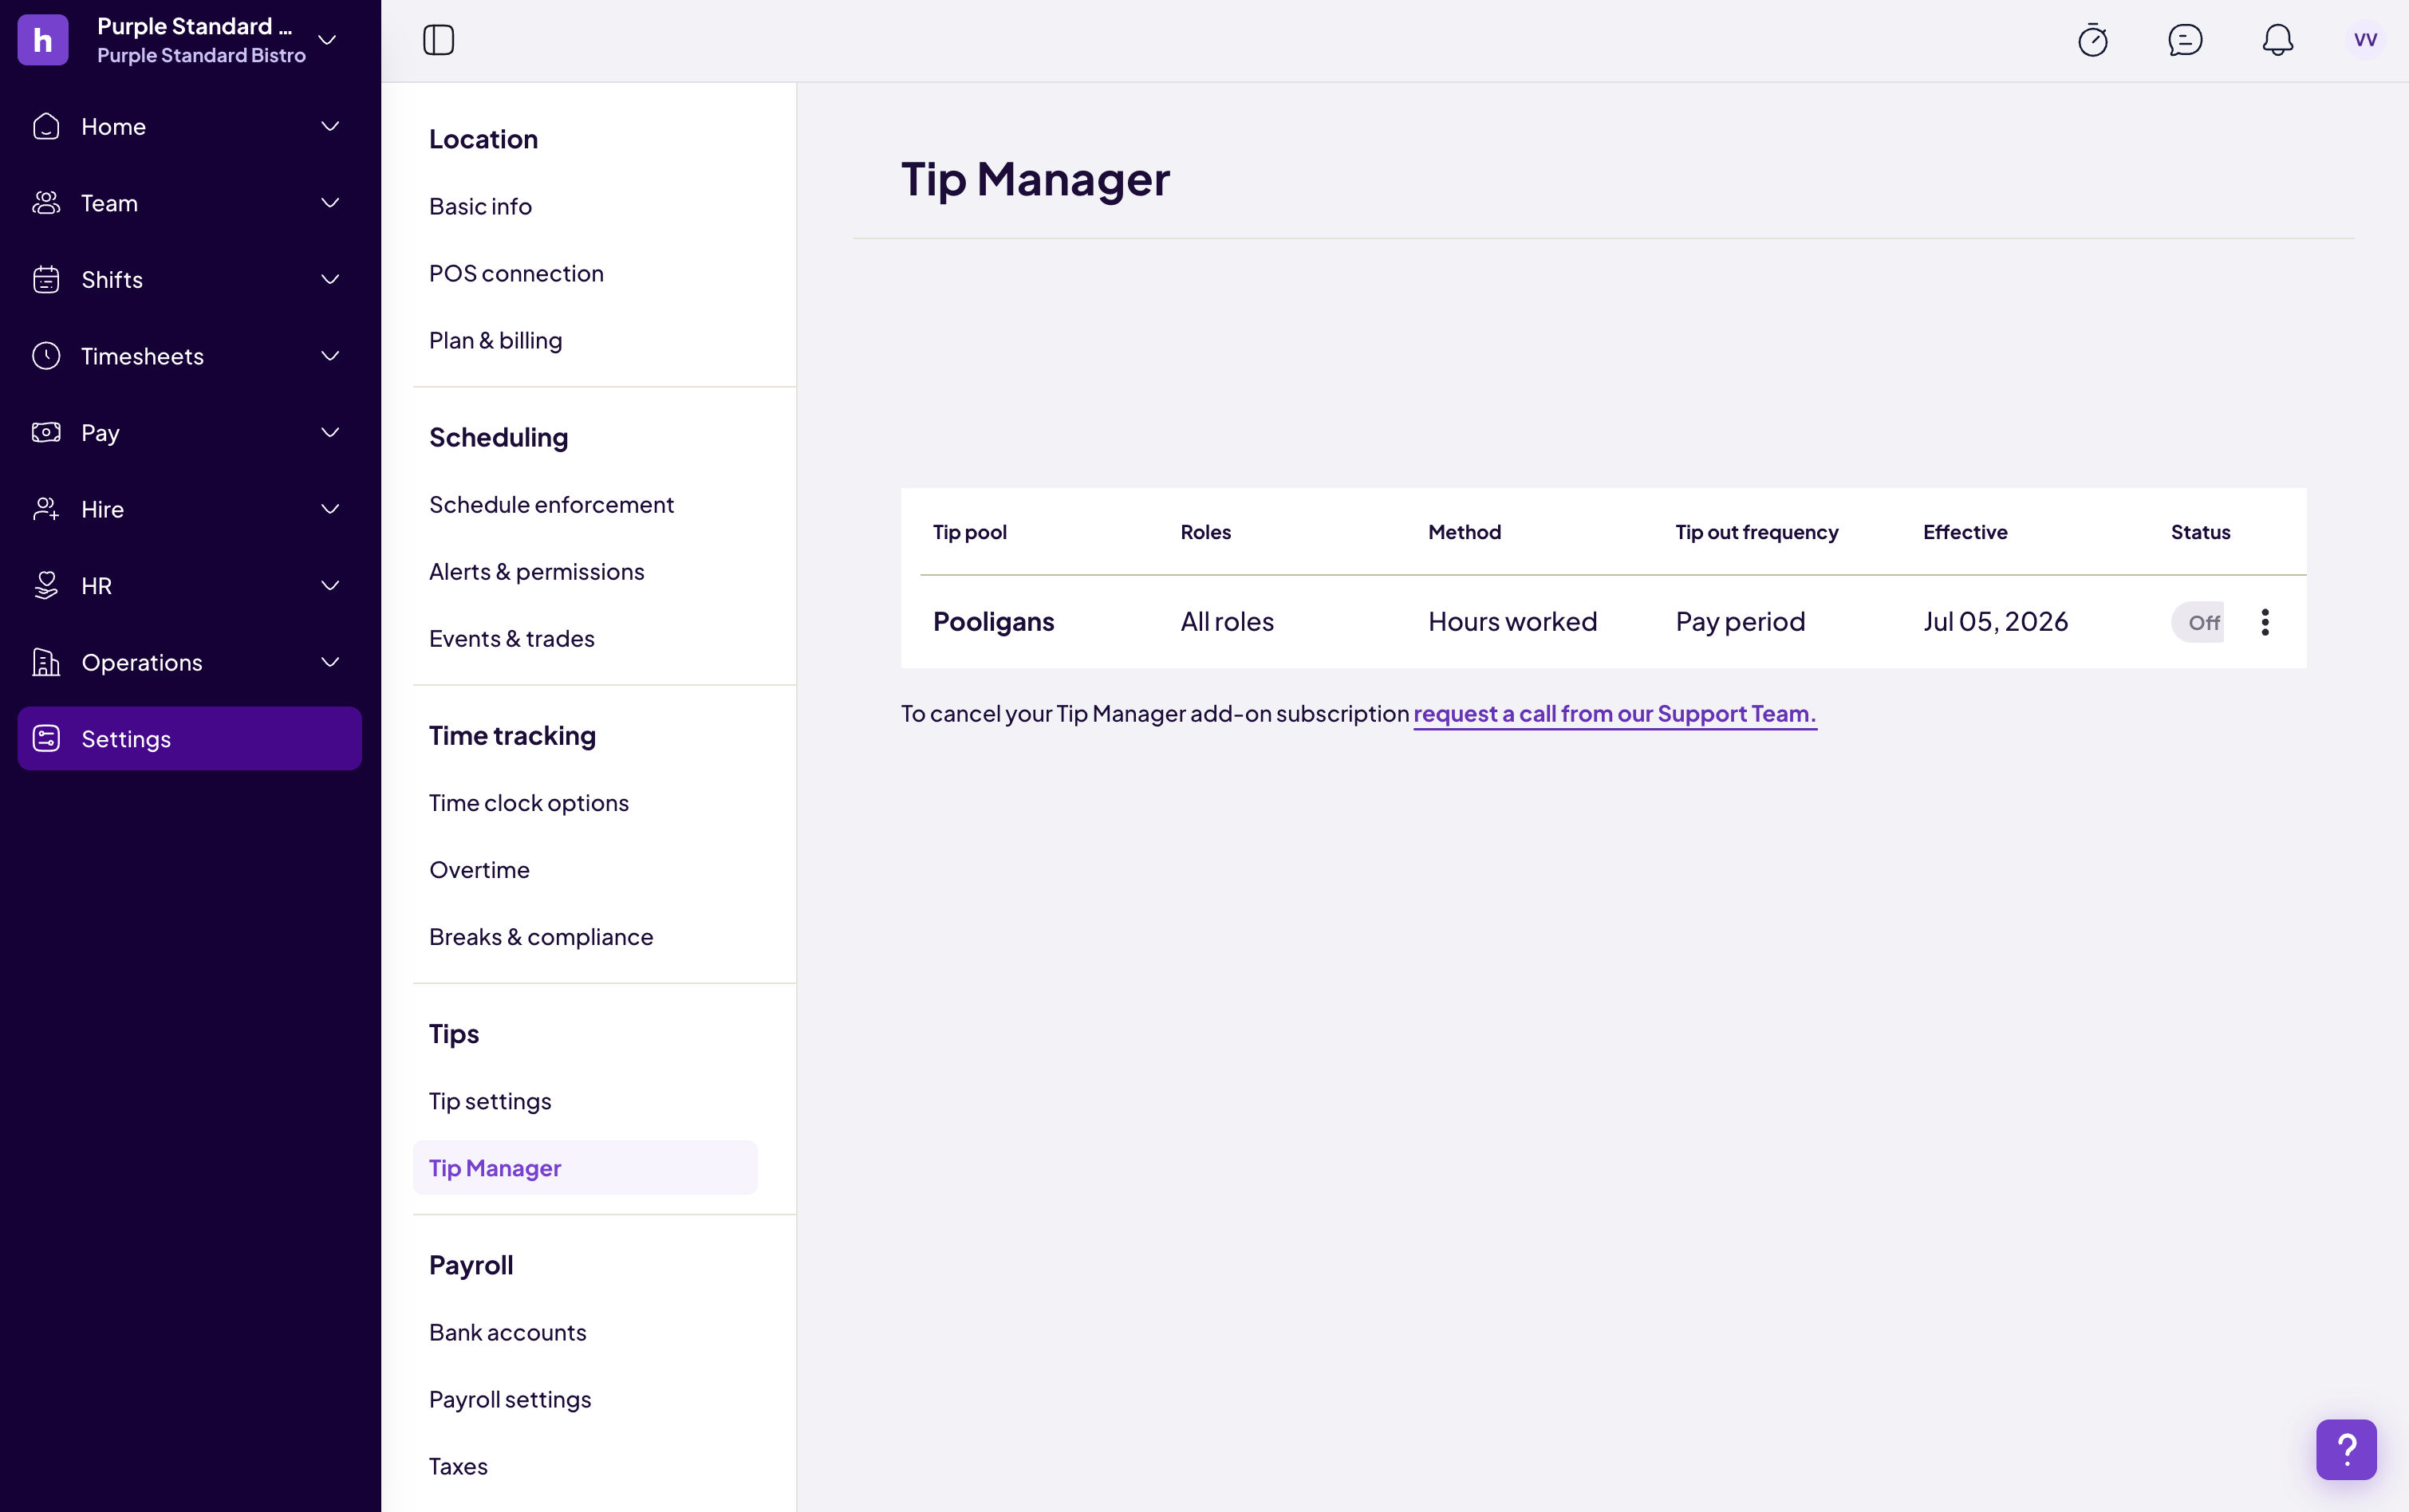This screenshot has height=1512, width=2409.
Task: Open notifications bell icon
Action: (2277, 40)
